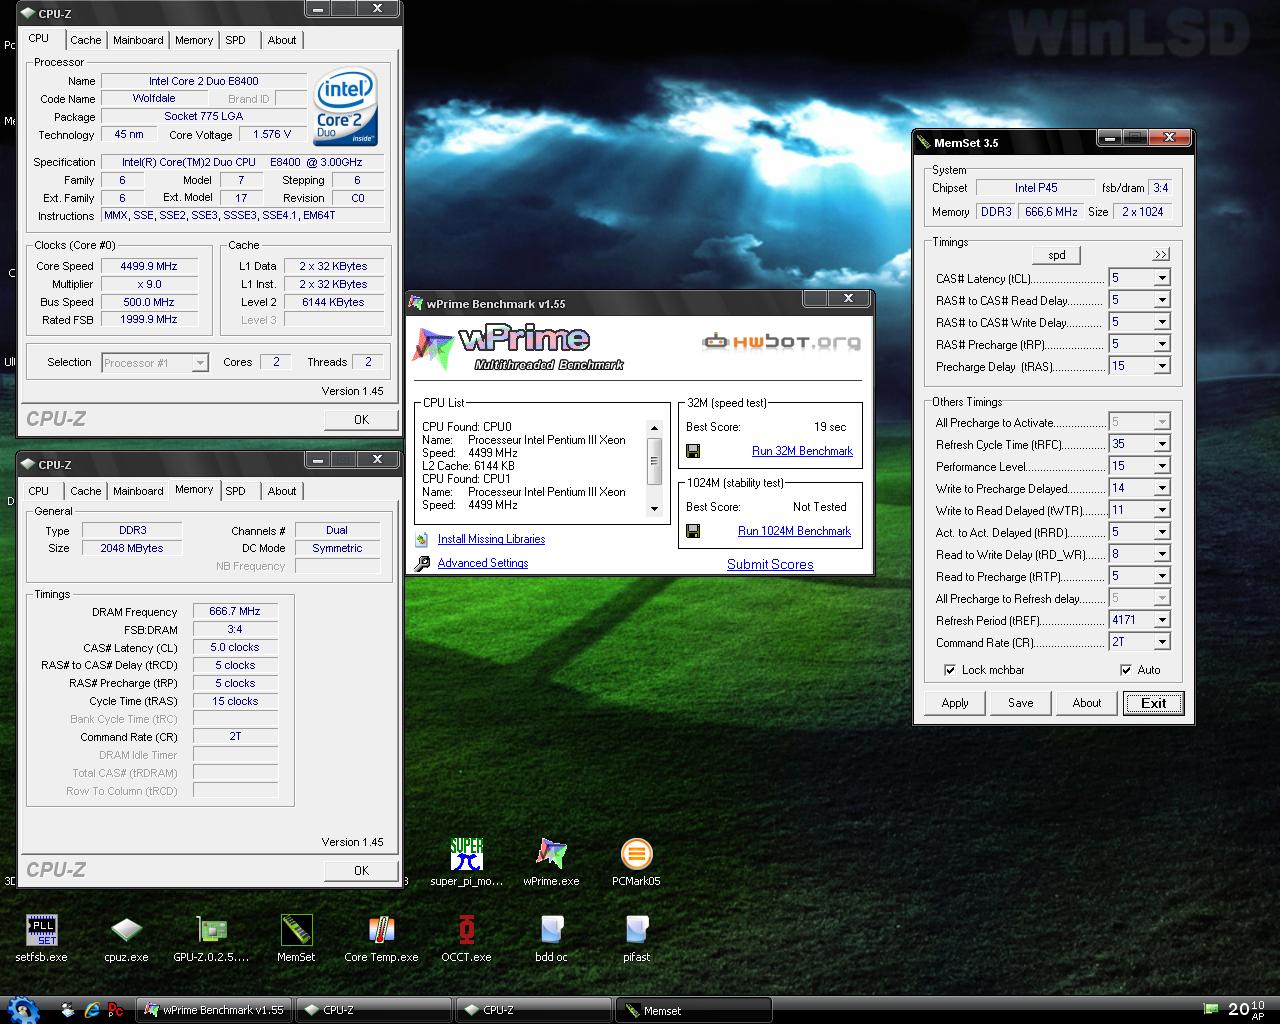This screenshot has height=1024, width=1280.
Task: Open MemSet desktop icon
Action: tap(296, 930)
